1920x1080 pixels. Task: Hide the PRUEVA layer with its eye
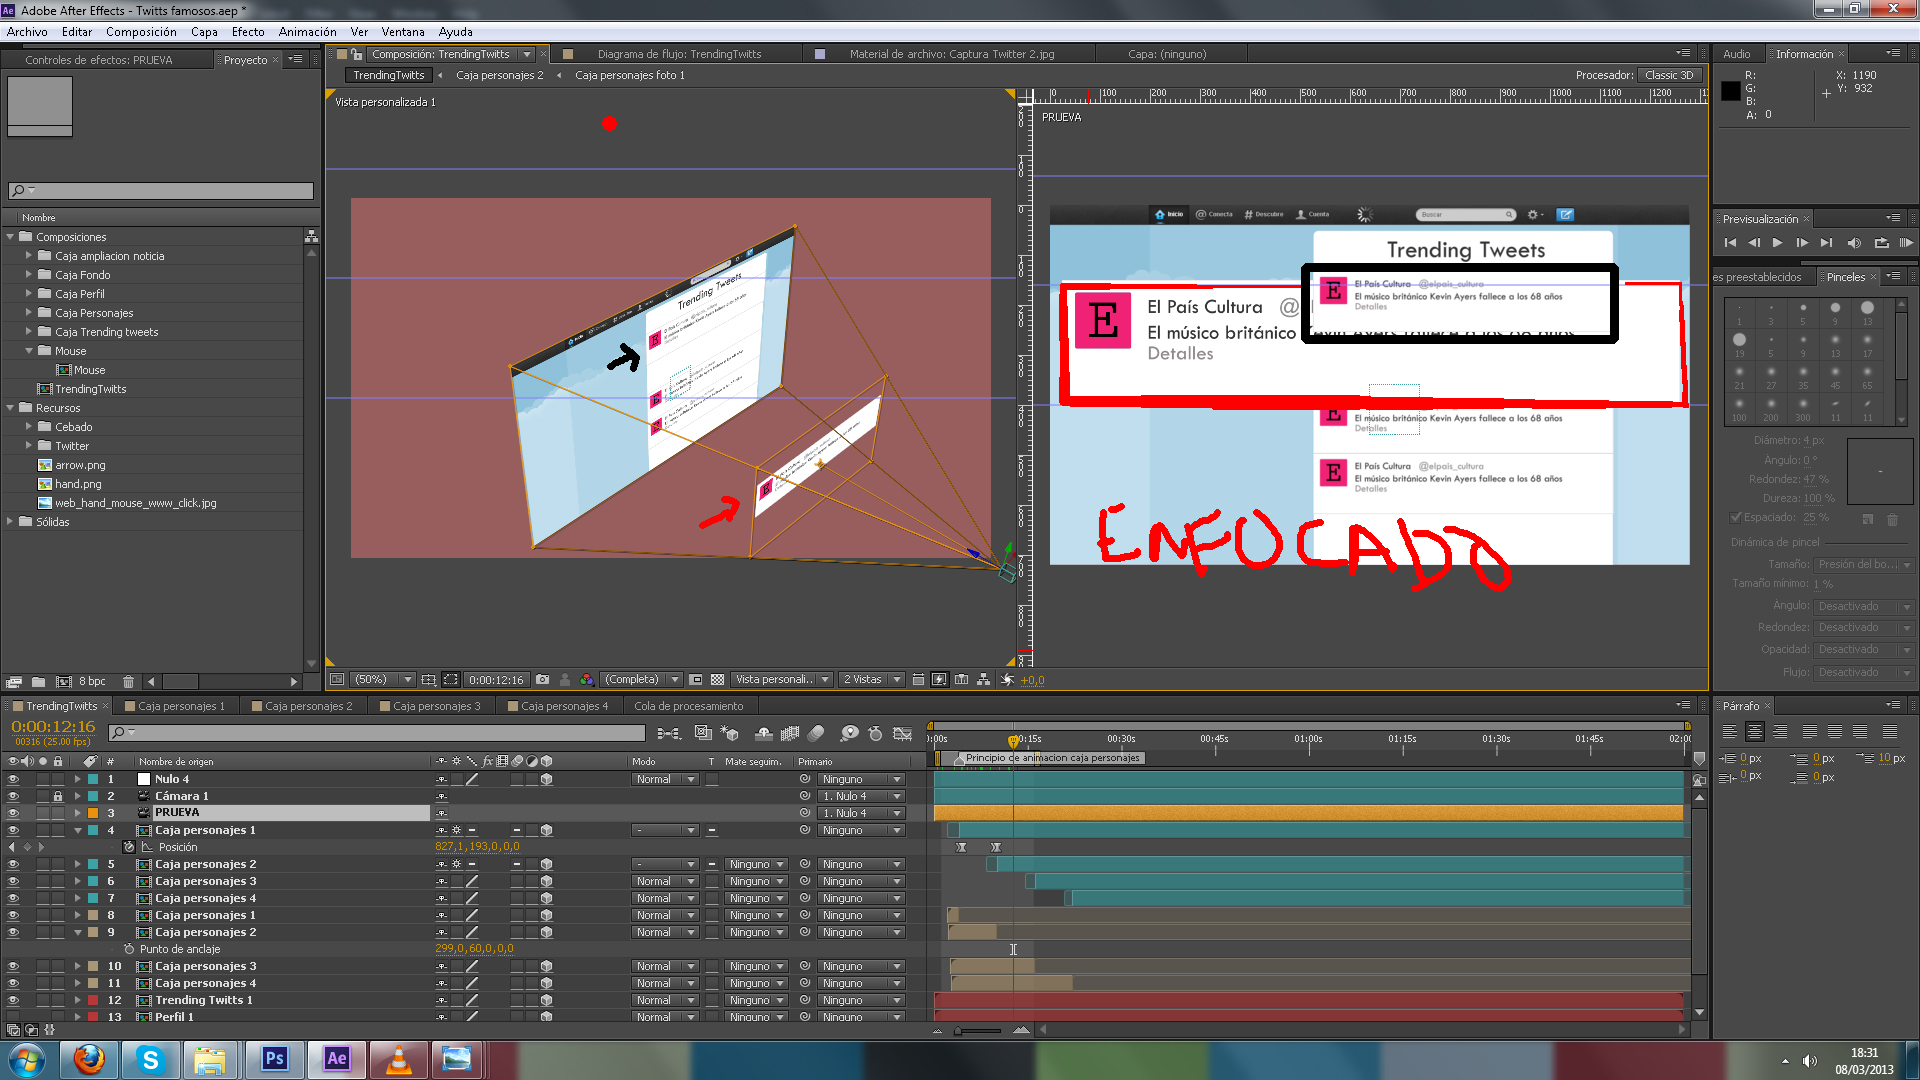[x=13, y=813]
